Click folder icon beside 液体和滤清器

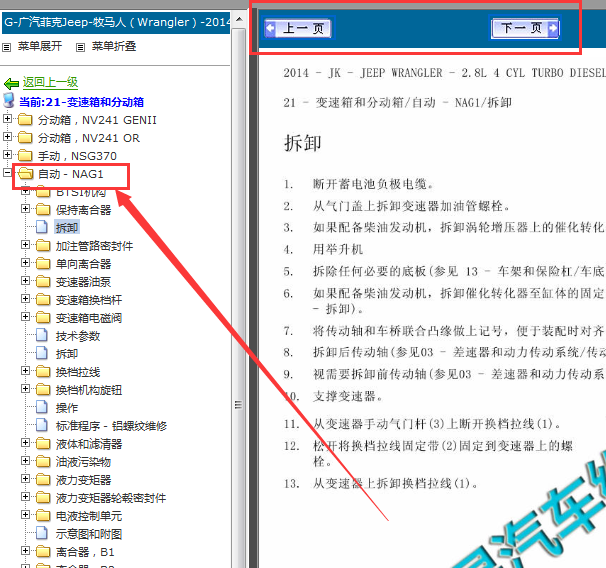tap(43, 444)
